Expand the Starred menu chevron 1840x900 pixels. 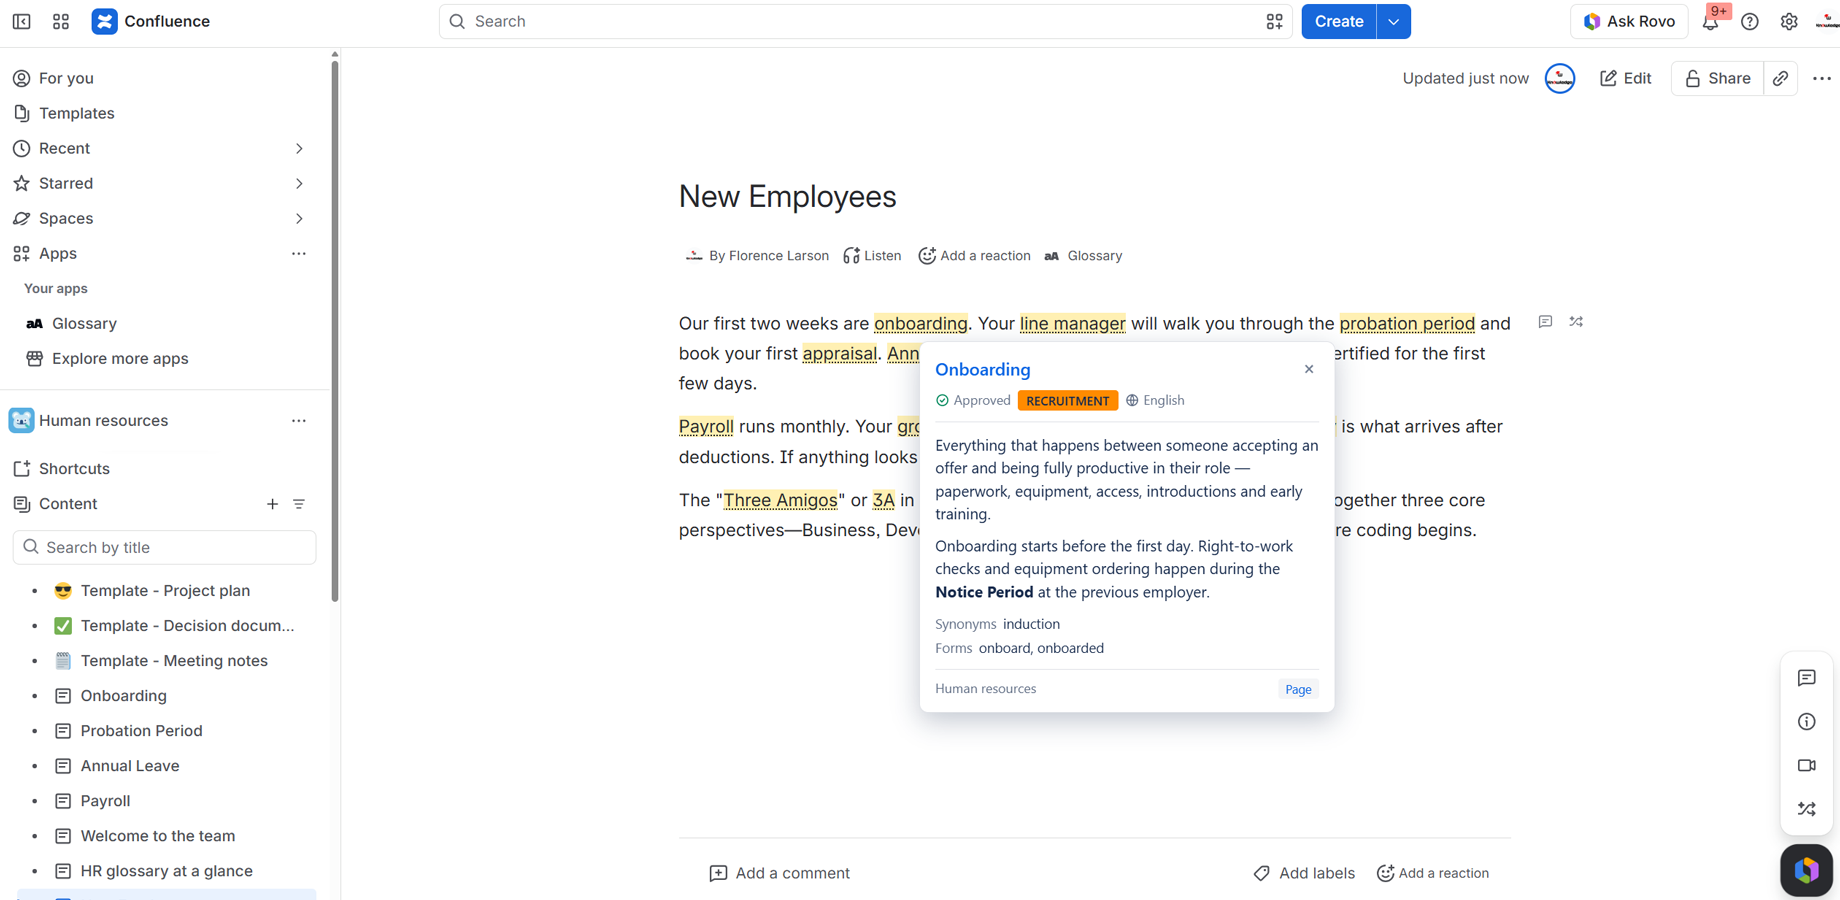[x=299, y=184]
